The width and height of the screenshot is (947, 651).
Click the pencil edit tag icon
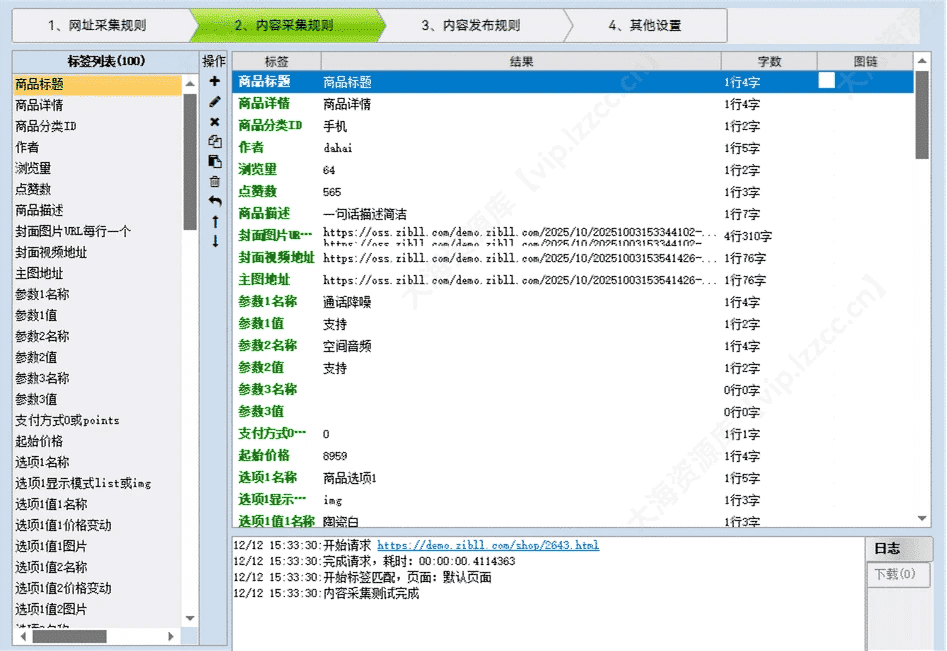pos(214,101)
